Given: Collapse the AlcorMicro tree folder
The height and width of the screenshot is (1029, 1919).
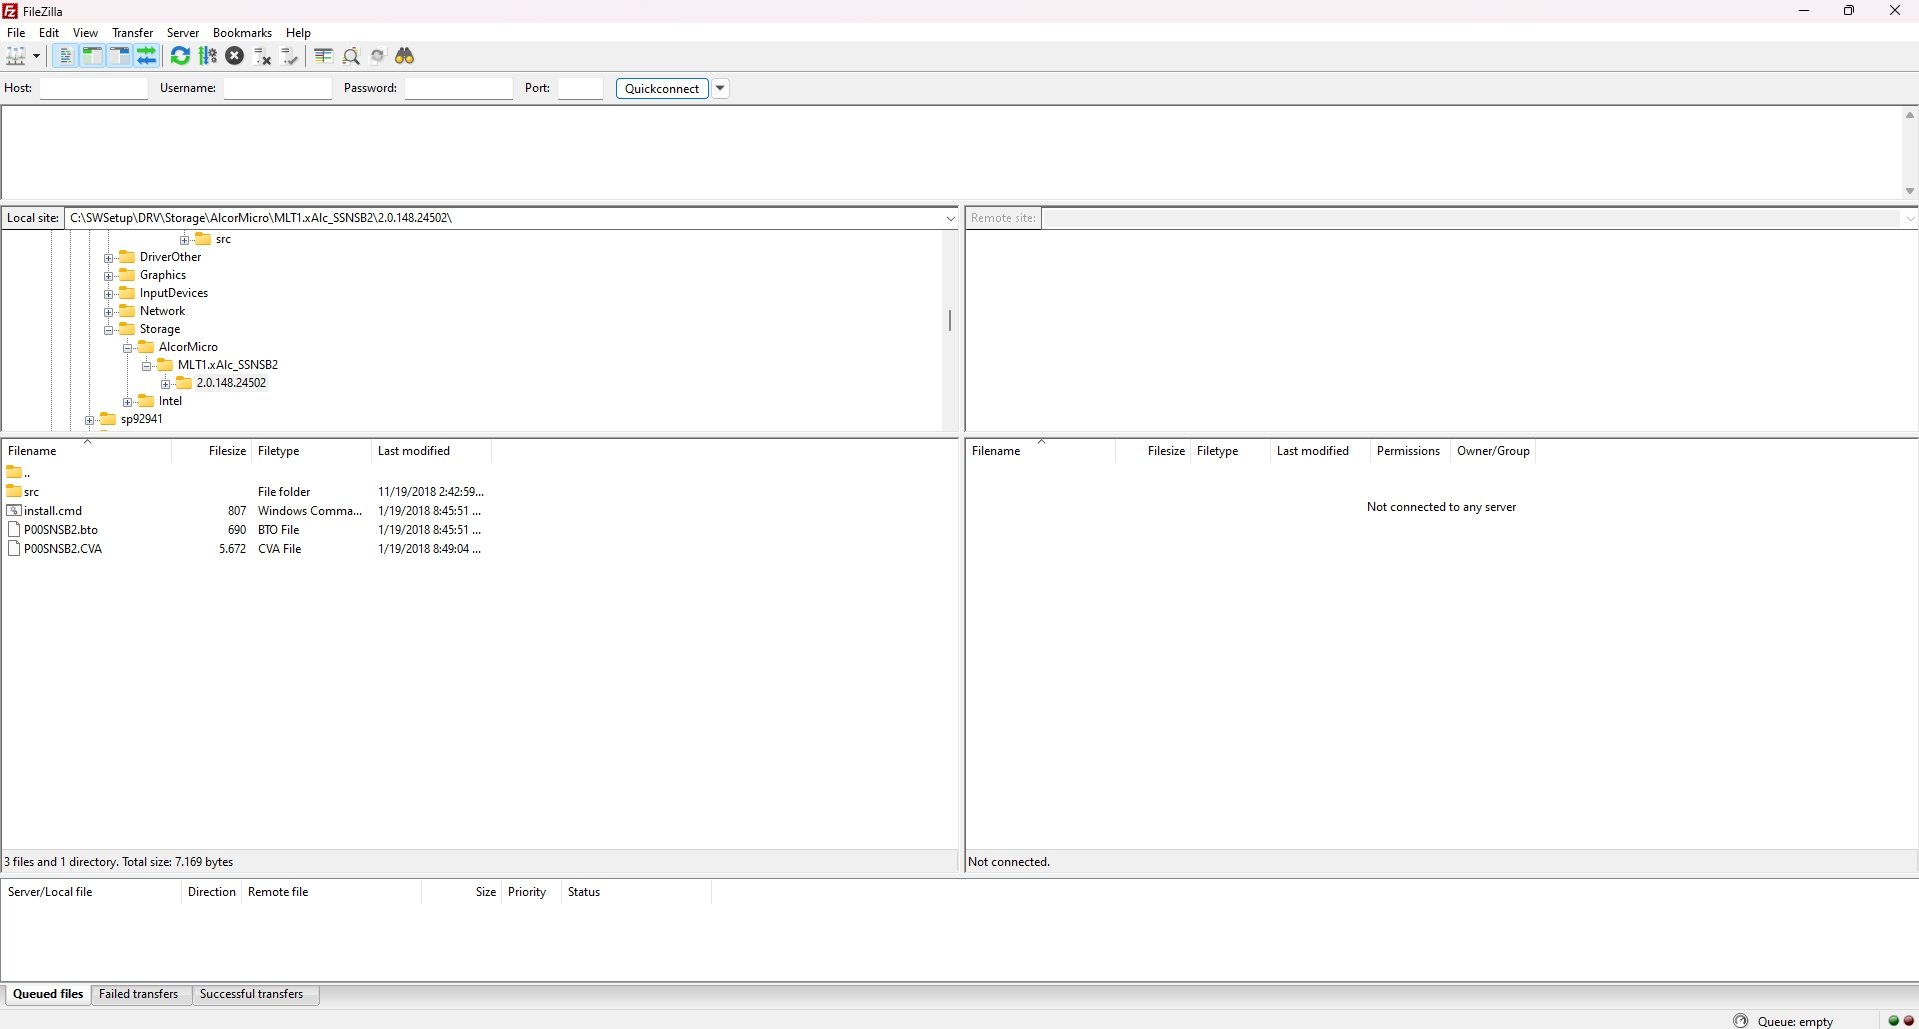Looking at the screenshot, I should (128, 348).
